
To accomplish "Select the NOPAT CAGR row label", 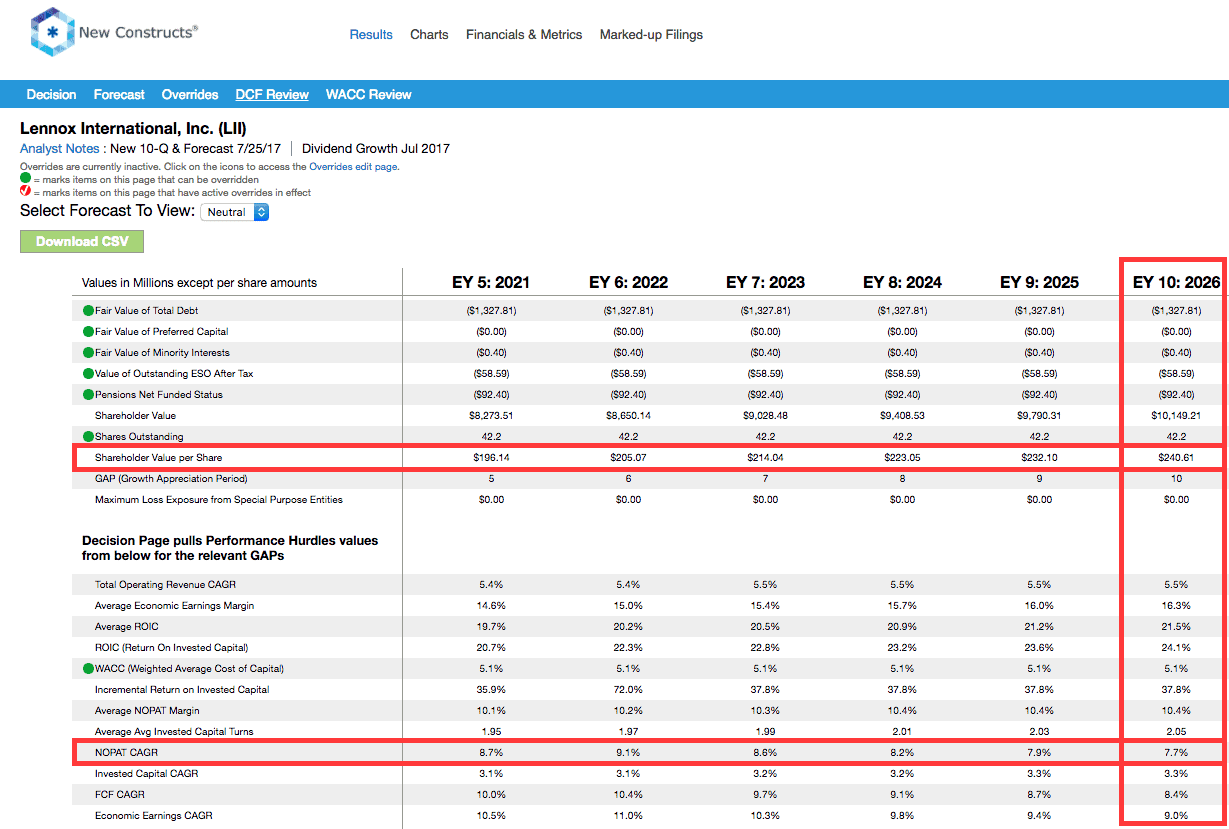I will 126,753.
